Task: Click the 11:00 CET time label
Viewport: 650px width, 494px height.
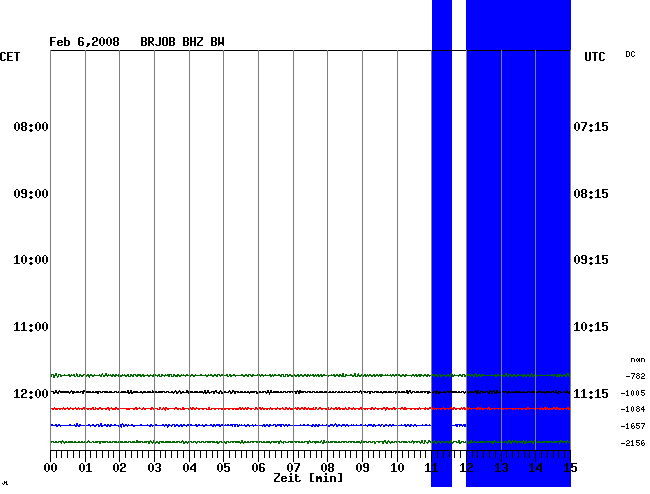Action: [31, 327]
